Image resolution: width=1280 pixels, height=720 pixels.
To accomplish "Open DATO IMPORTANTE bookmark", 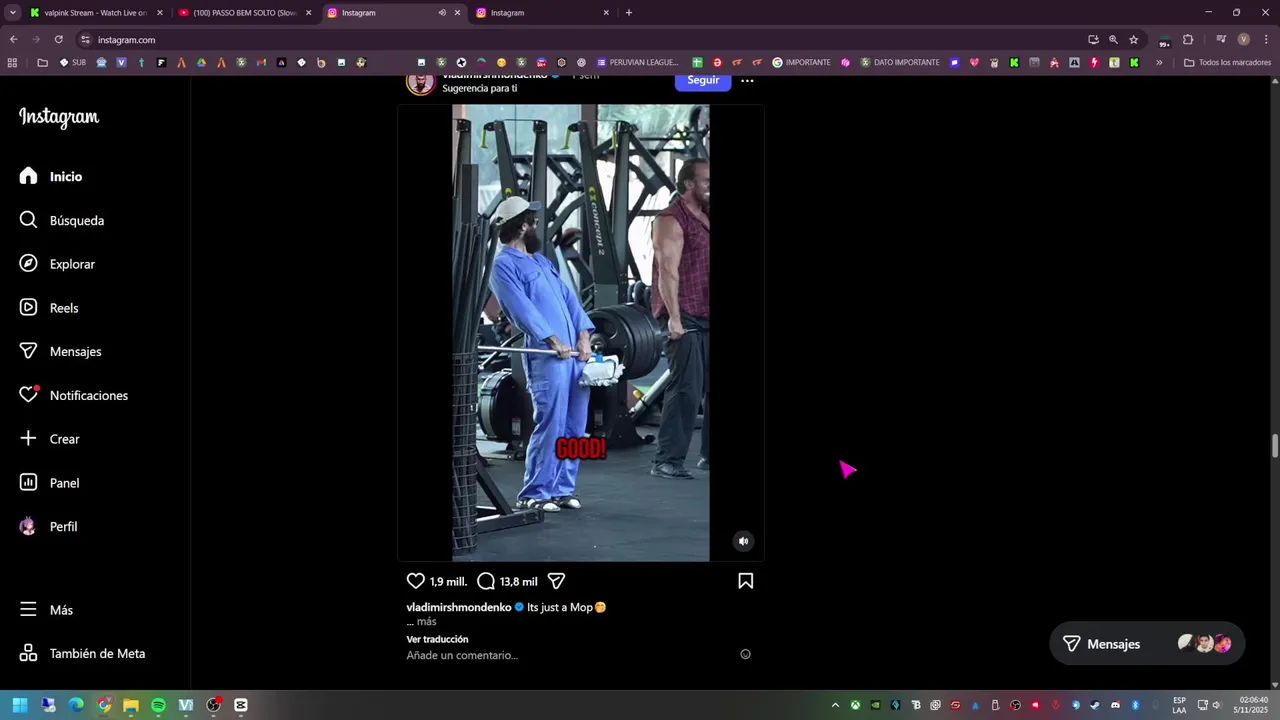I will pyautogui.click(x=899, y=62).
